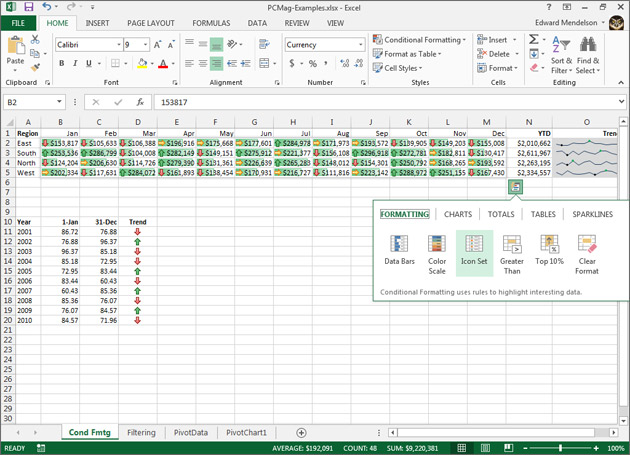
Task: Toggle Center horizontal alignment
Action: pos(203,64)
